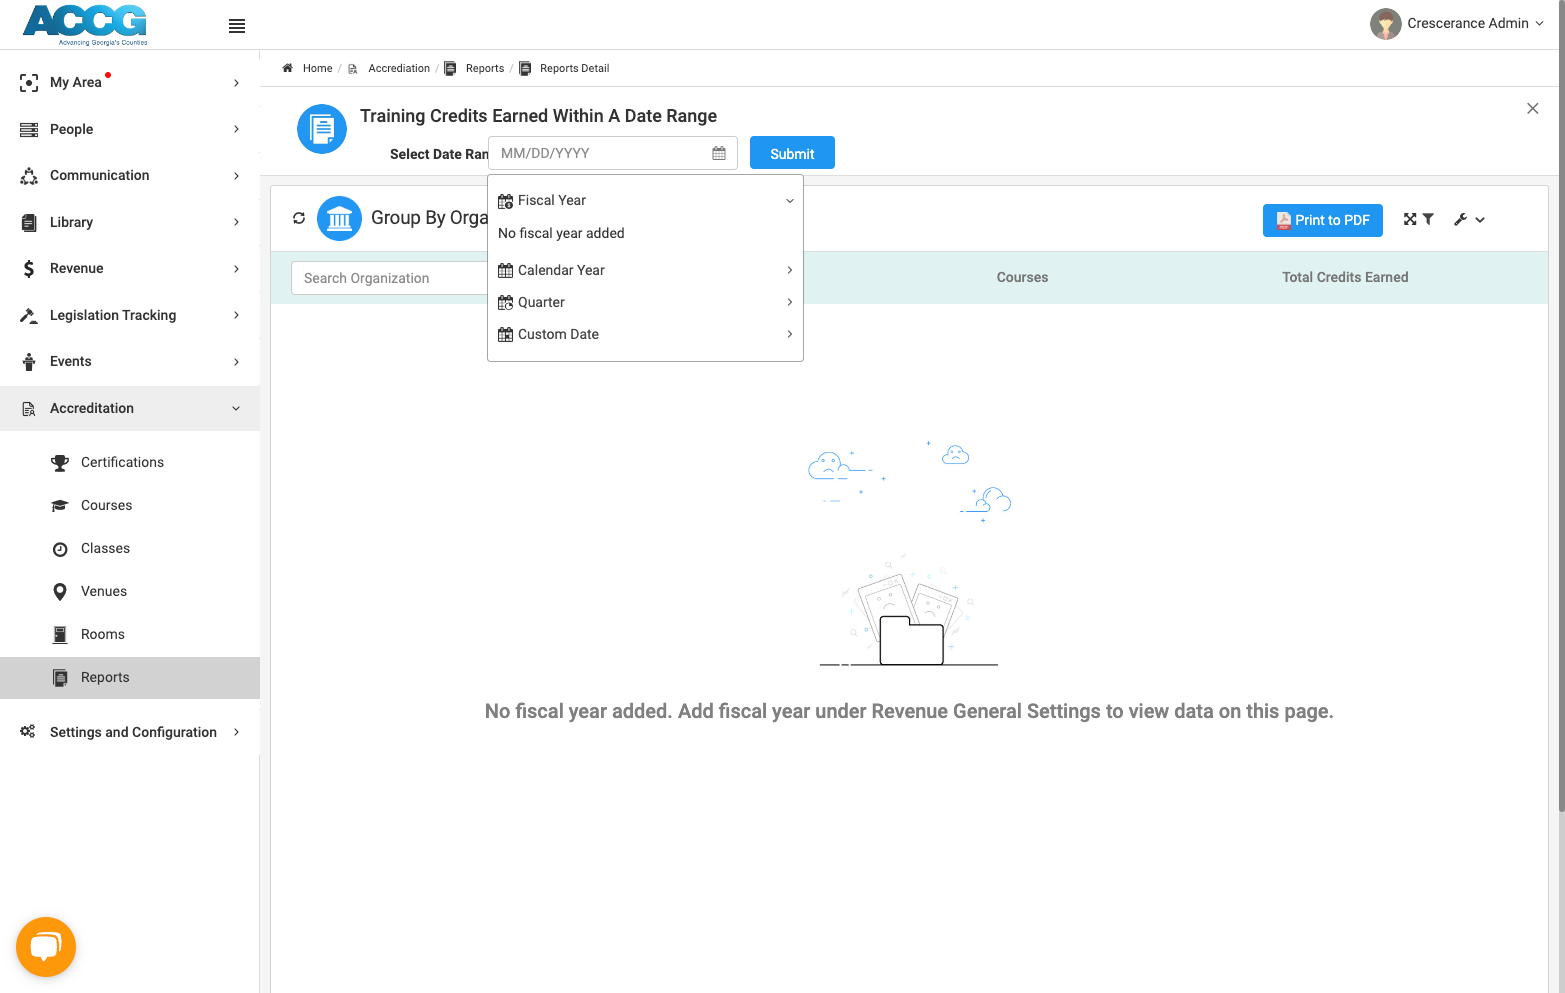1565x993 pixels.
Task: Close the report detail panel
Action: pyautogui.click(x=1533, y=108)
